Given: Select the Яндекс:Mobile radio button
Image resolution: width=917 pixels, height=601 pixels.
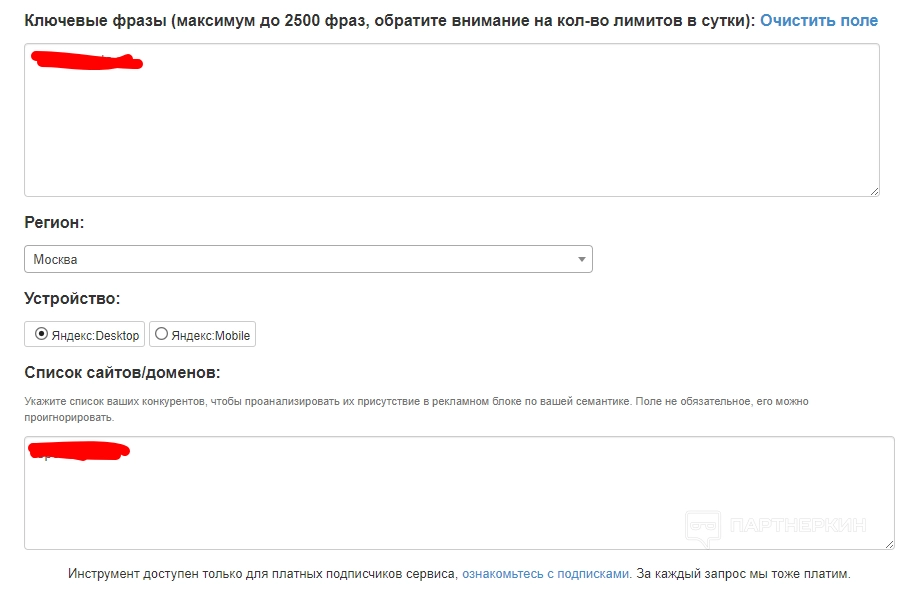Looking at the screenshot, I should point(162,335).
